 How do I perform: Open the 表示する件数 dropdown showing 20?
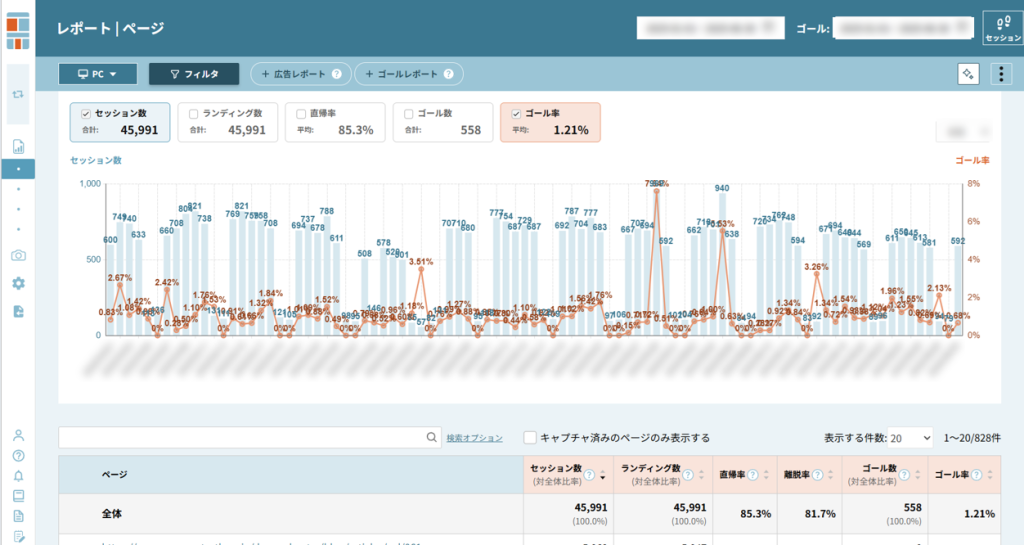[x=910, y=438]
